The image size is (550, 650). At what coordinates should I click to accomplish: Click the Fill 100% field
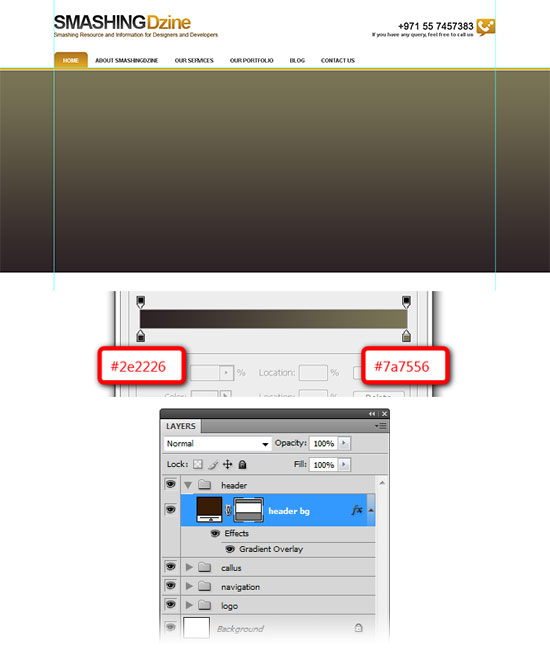point(324,465)
